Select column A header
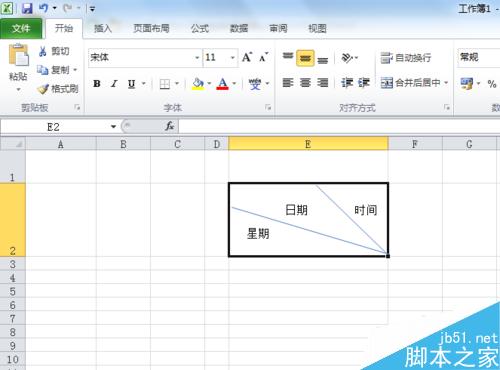The image size is (500, 370). click(61, 144)
